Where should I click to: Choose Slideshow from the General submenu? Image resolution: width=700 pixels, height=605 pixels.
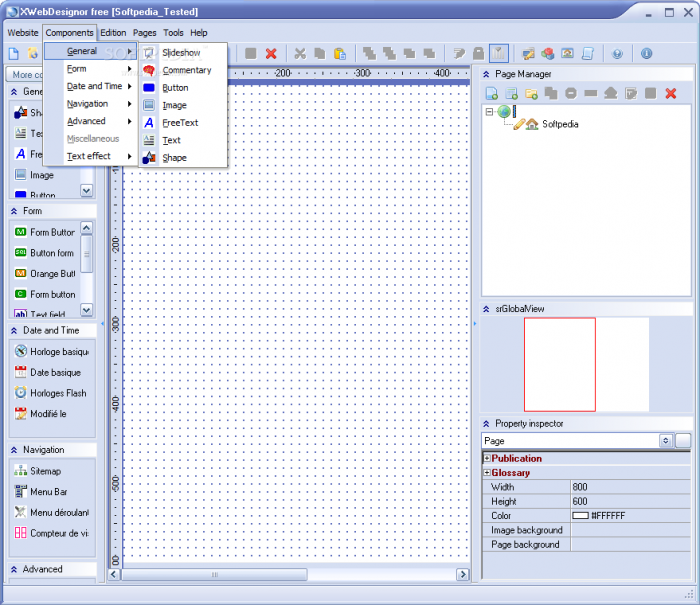(181, 52)
